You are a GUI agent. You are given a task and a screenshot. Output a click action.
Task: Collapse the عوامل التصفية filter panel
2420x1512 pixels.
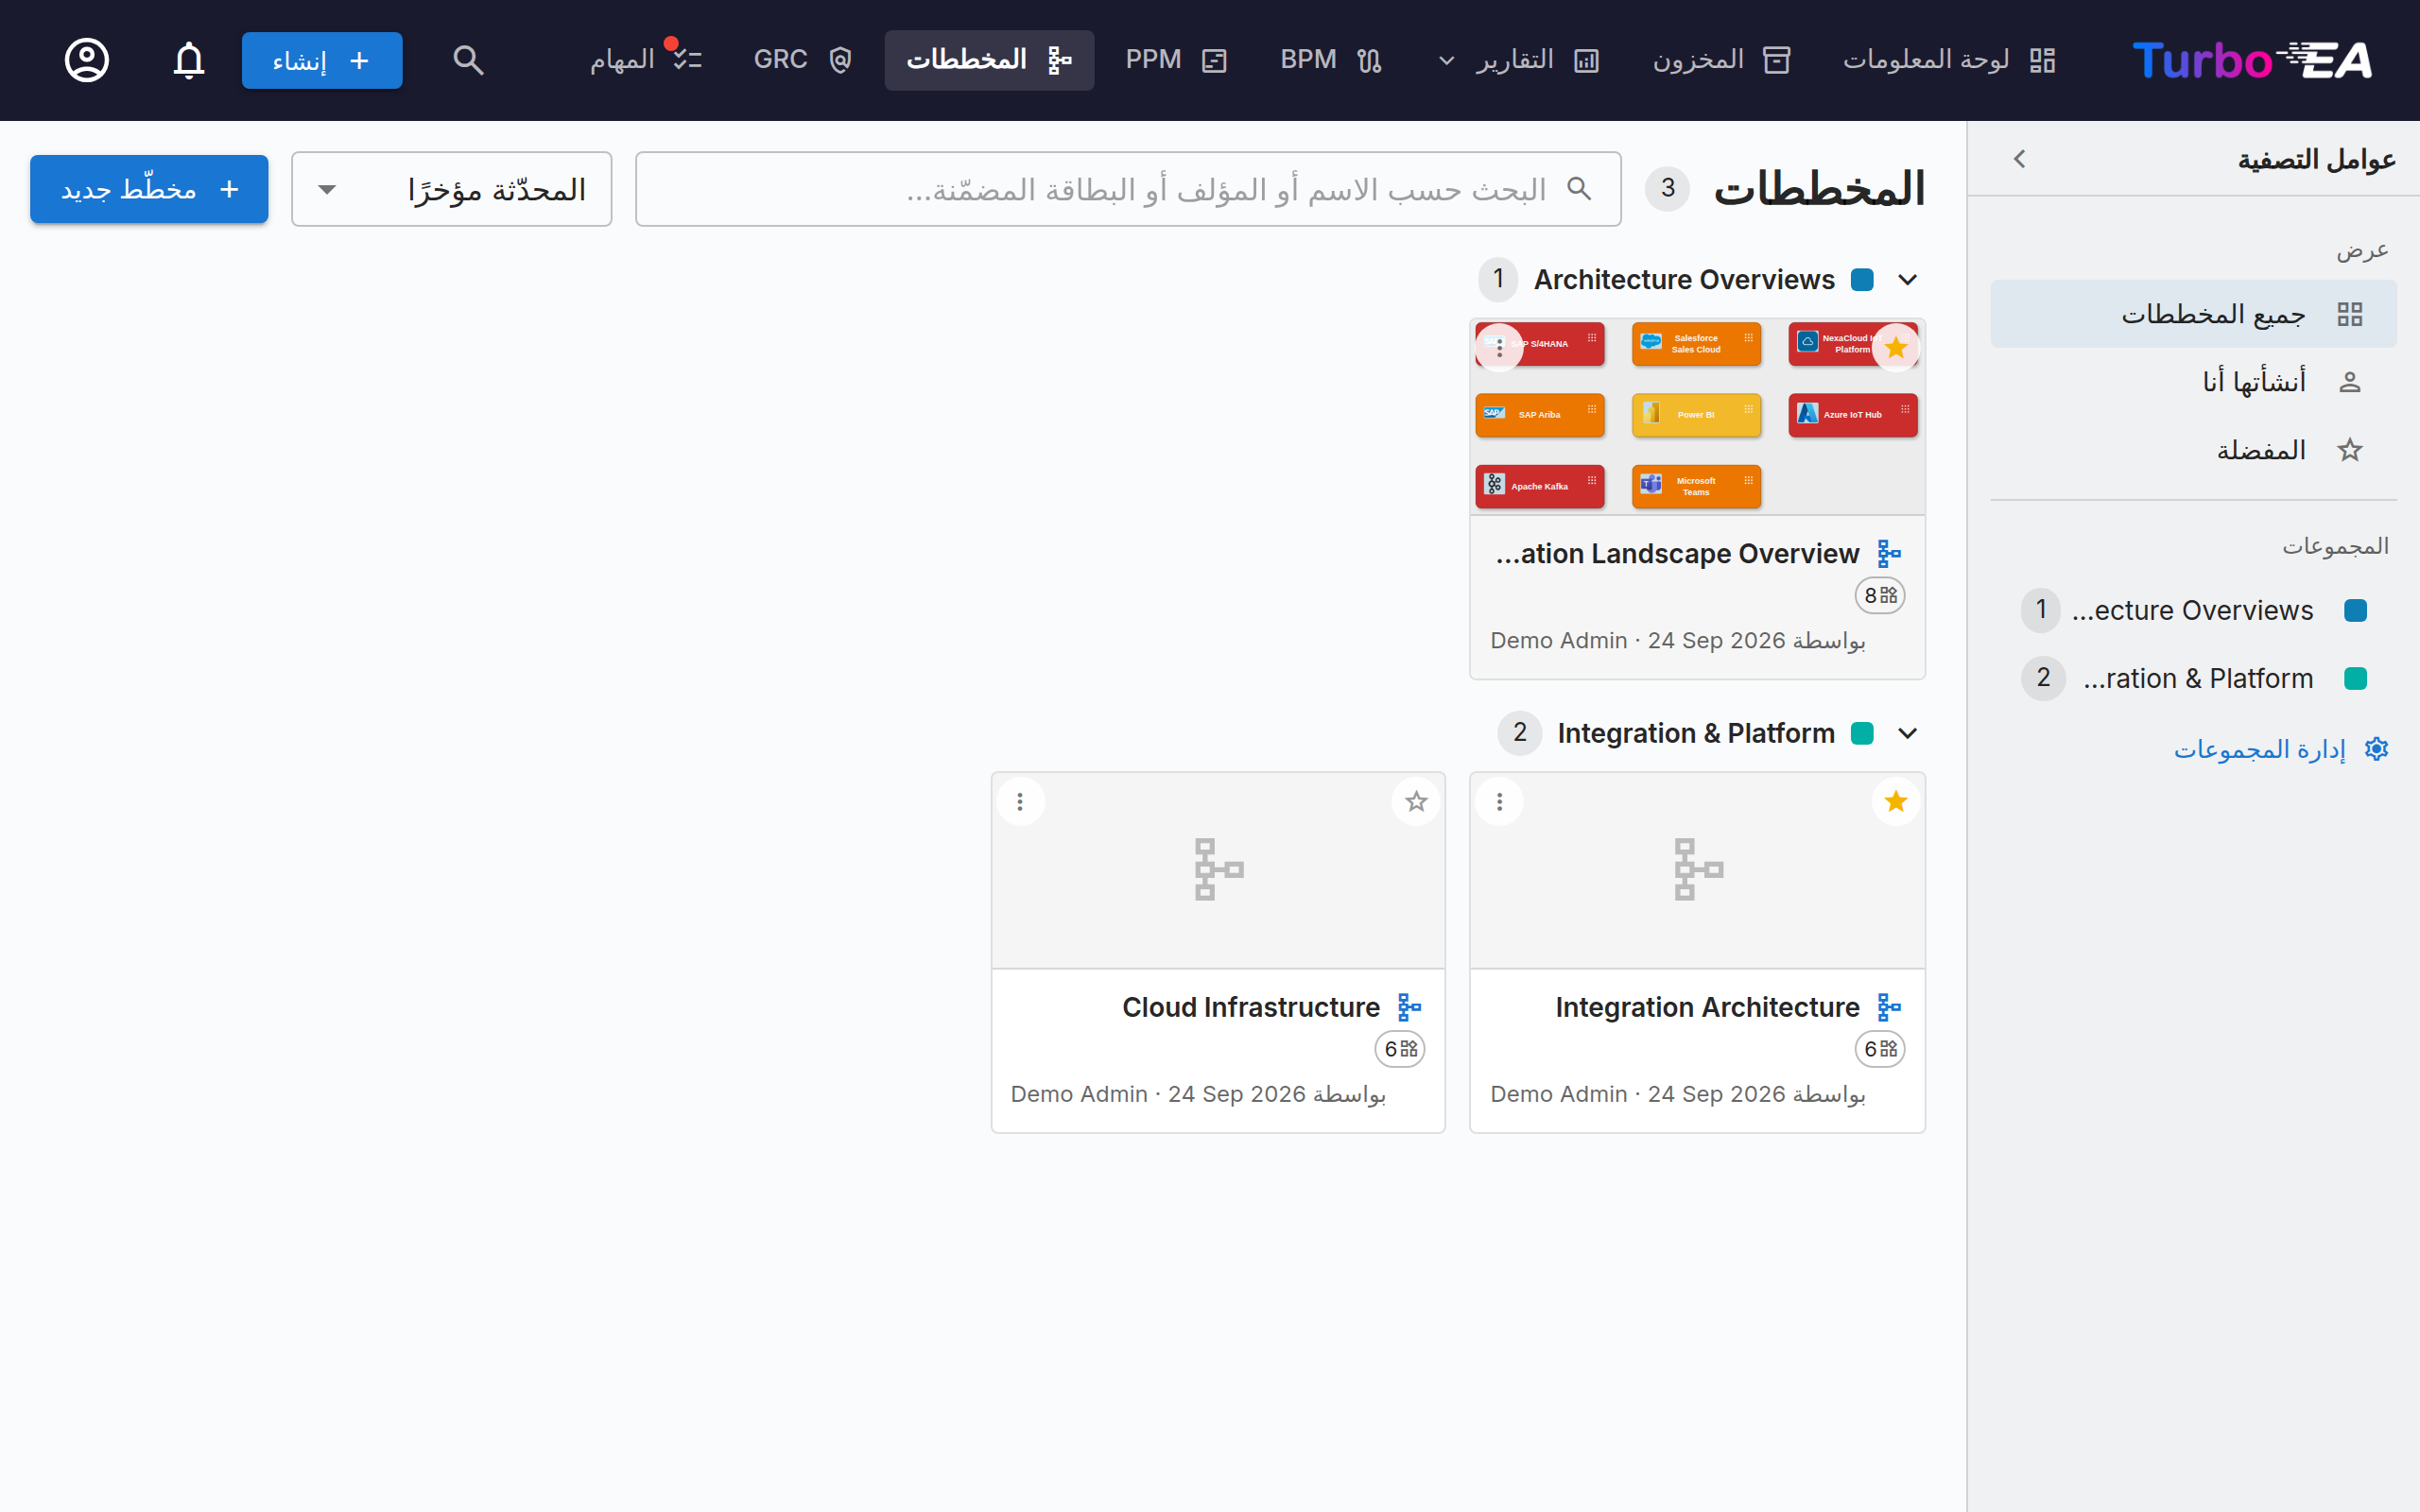(2019, 159)
